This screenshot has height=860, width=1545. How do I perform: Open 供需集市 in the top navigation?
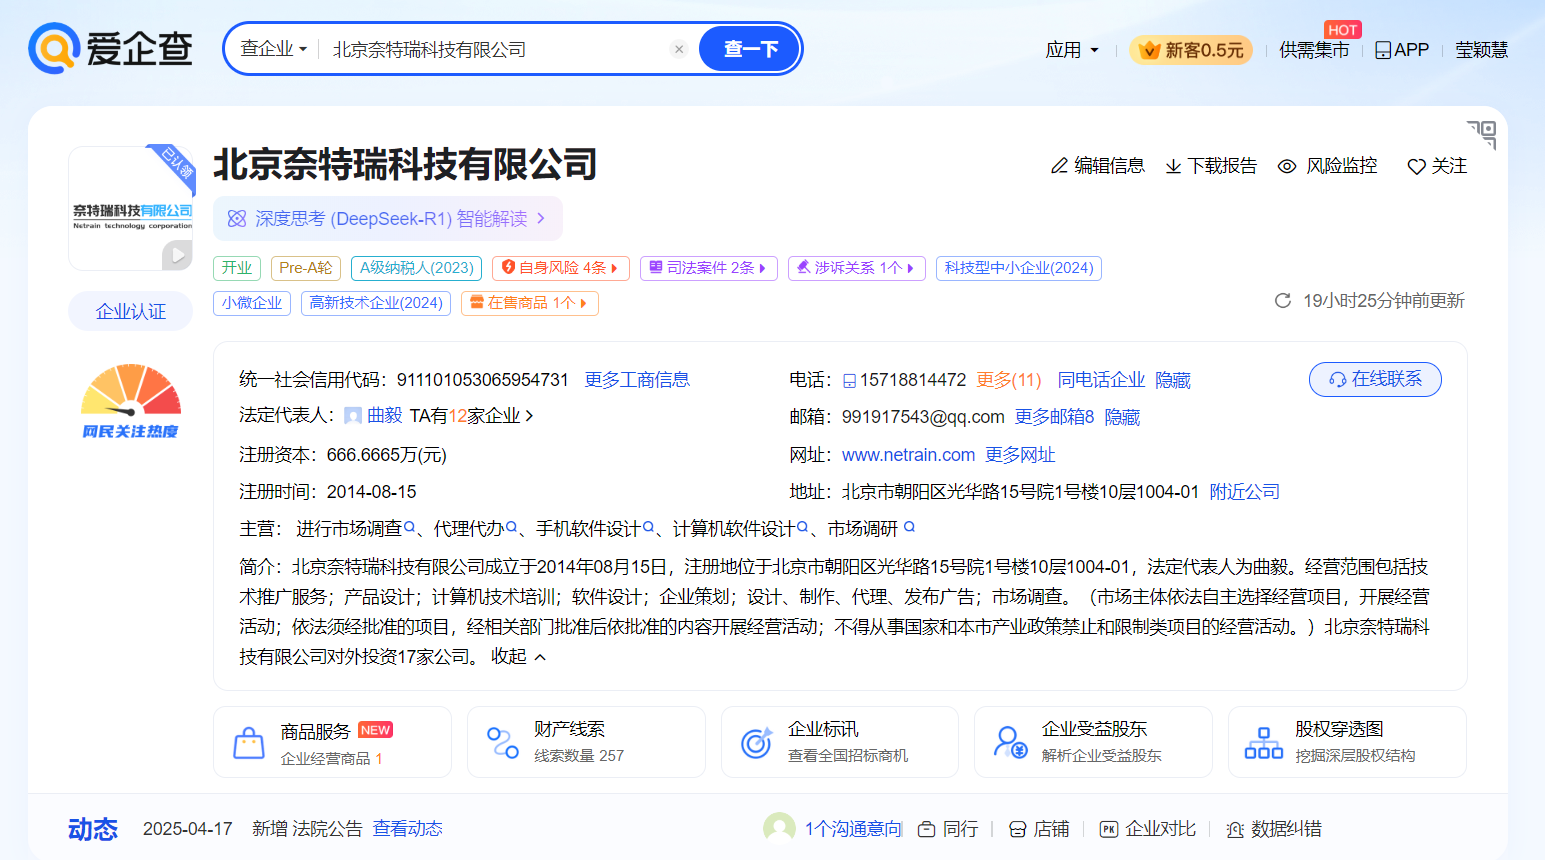click(x=1314, y=50)
